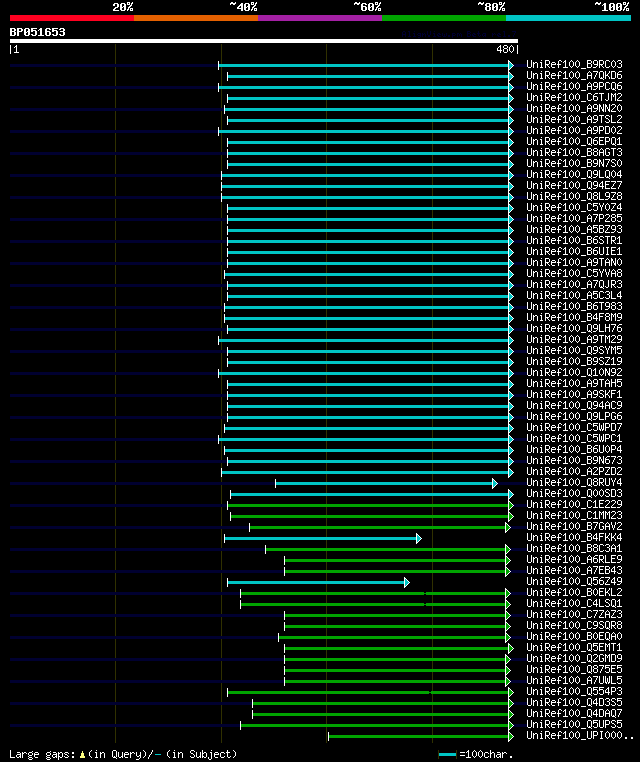Viewport: 640px width, 762px height.
Task: Open hit label UniRef100_B9RC03
Action: pyautogui.click(x=574, y=64)
